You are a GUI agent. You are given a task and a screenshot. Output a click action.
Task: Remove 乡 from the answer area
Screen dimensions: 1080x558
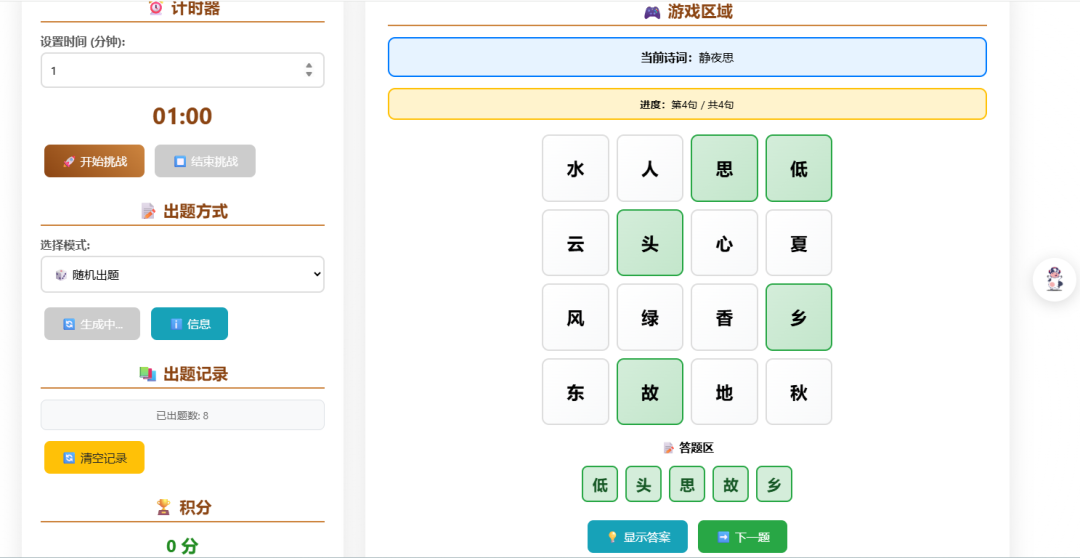point(774,484)
